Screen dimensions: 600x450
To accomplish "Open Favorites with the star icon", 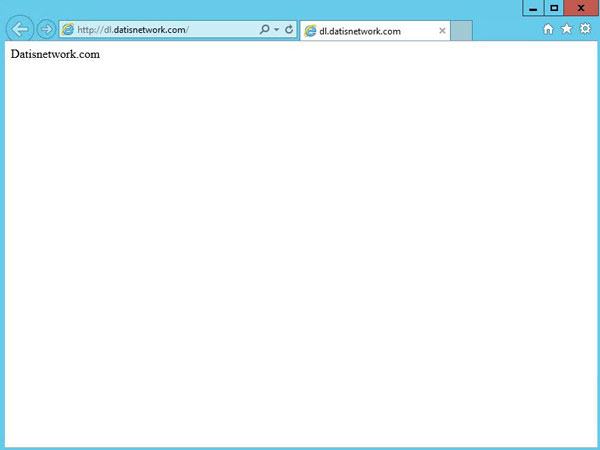I will pyautogui.click(x=566, y=29).
